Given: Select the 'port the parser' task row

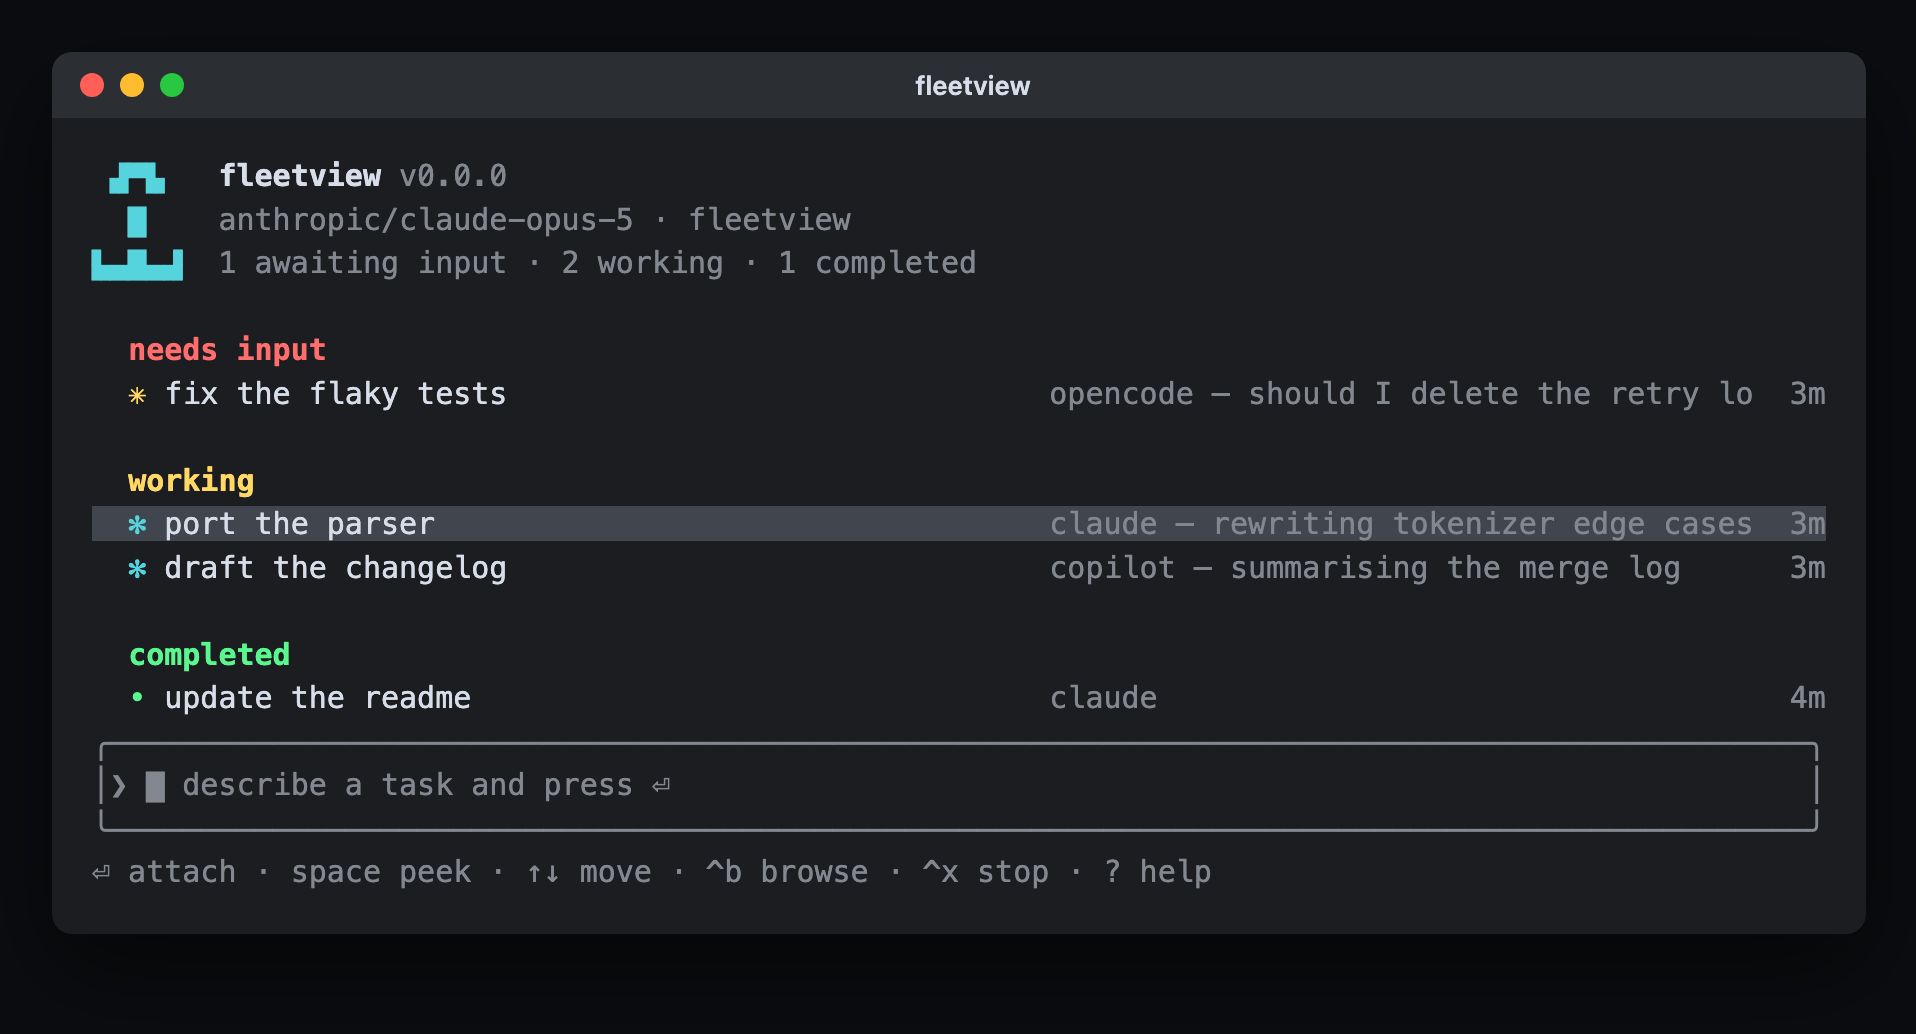Looking at the screenshot, I should [958, 524].
